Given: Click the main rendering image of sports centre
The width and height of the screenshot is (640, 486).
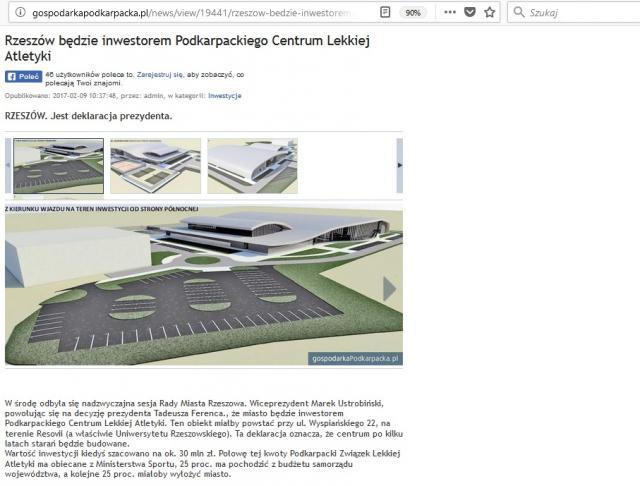Looking at the screenshot, I should tap(200, 285).
